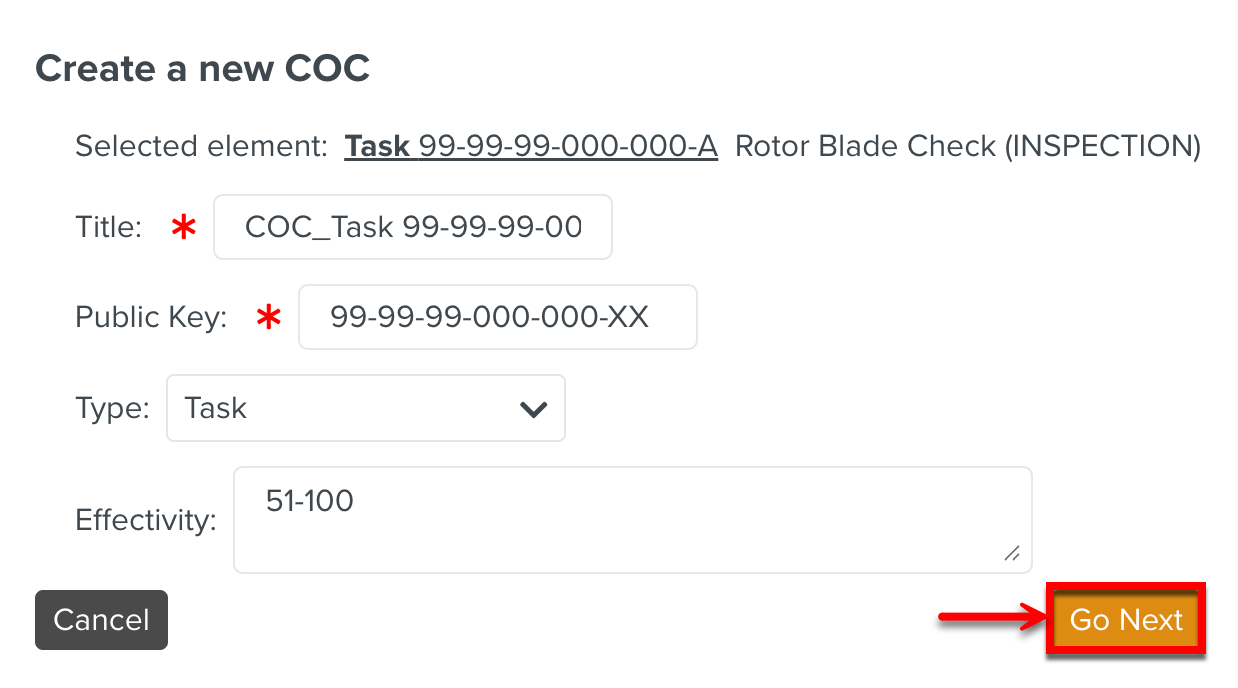
Task: Click the red asterisk beside Title
Action: tap(183, 228)
